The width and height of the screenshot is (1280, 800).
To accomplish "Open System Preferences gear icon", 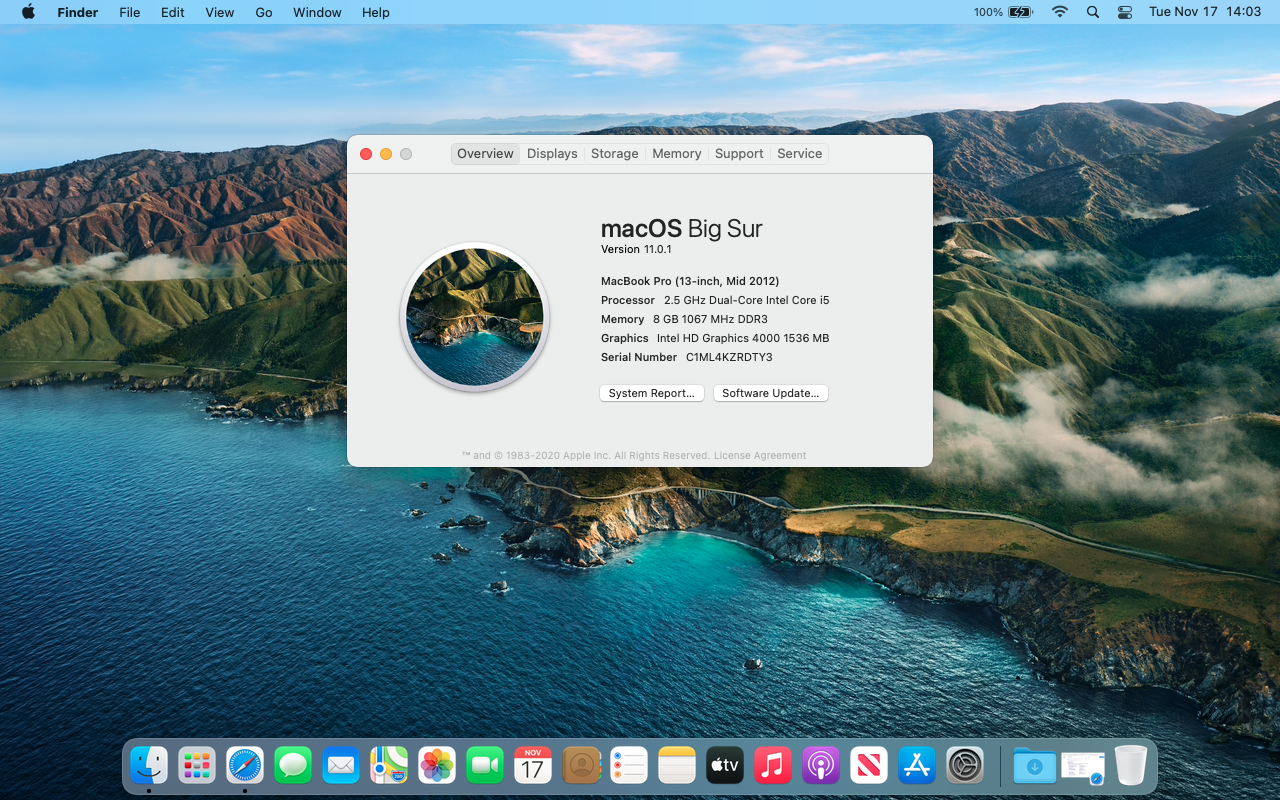I will coord(965,766).
